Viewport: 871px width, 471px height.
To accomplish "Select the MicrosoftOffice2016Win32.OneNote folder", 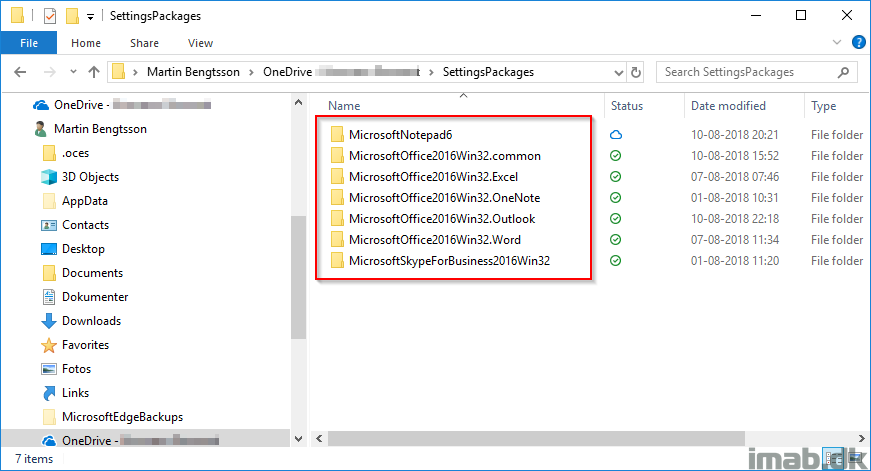I will click(444, 198).
